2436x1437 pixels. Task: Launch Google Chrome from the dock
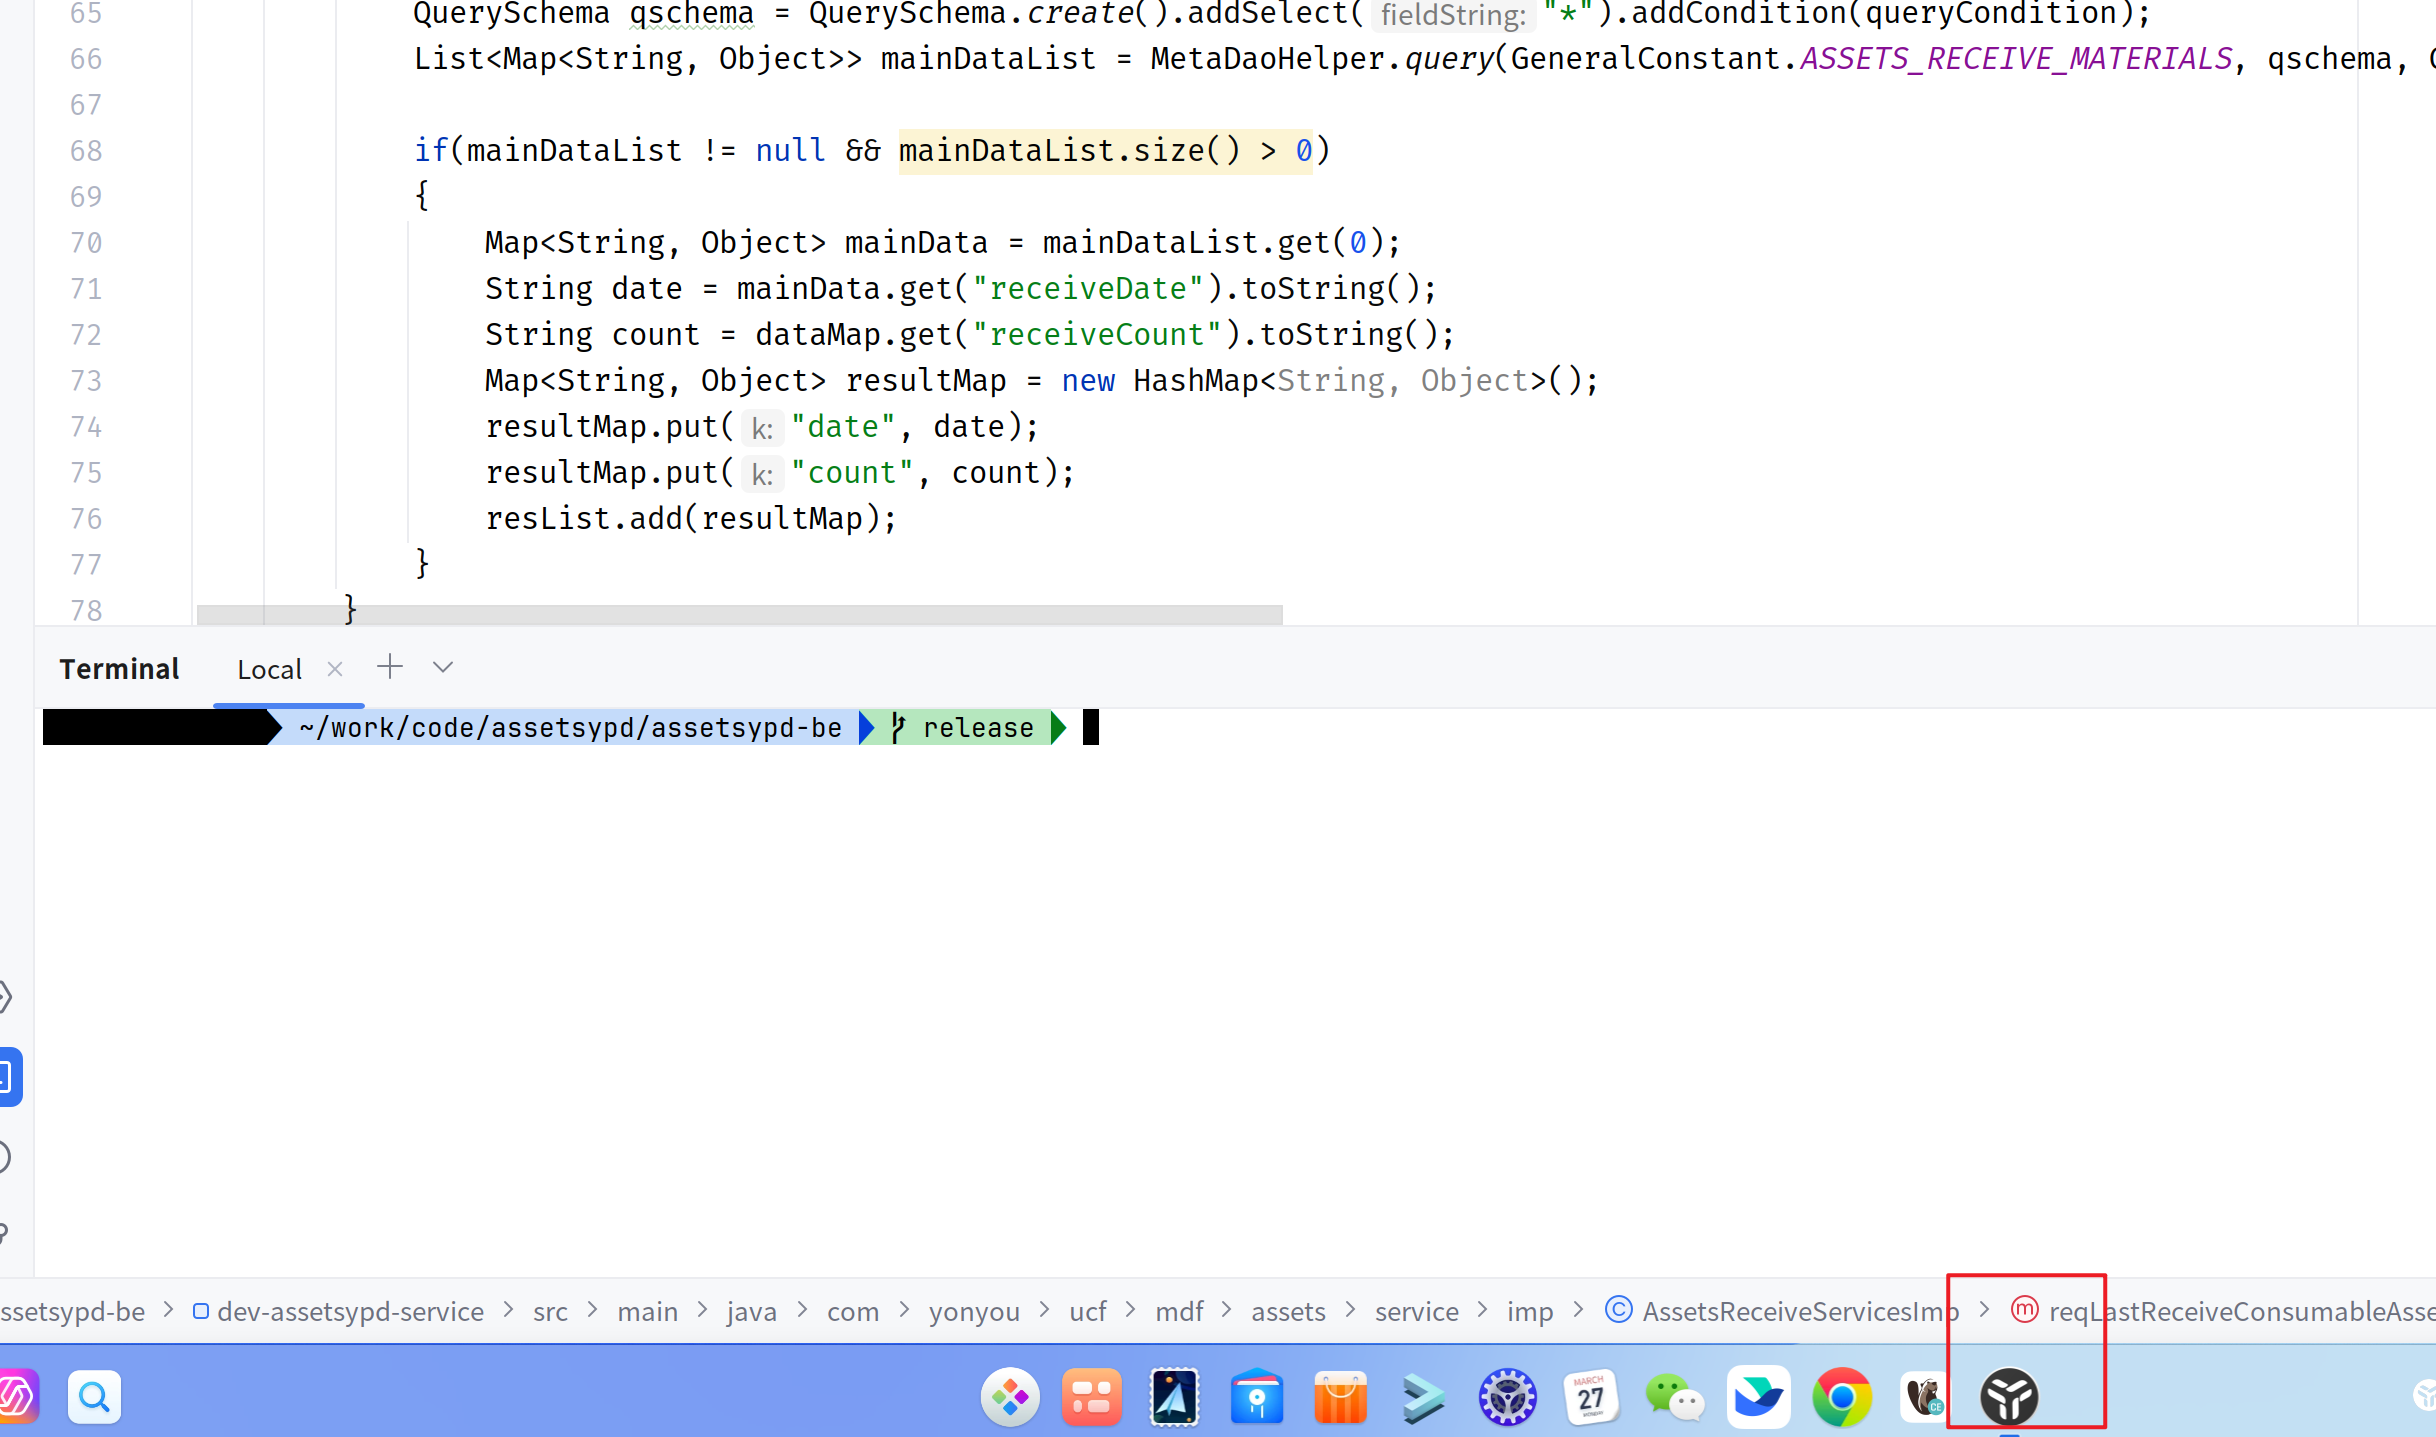click(1842, 1397)
